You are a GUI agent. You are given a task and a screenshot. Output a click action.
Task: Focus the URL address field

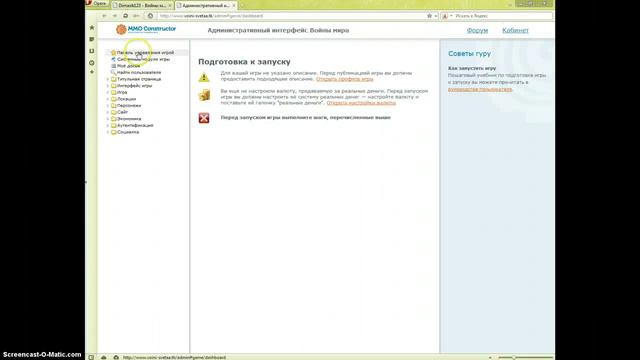pyautogui.click(x=290, y=16)
